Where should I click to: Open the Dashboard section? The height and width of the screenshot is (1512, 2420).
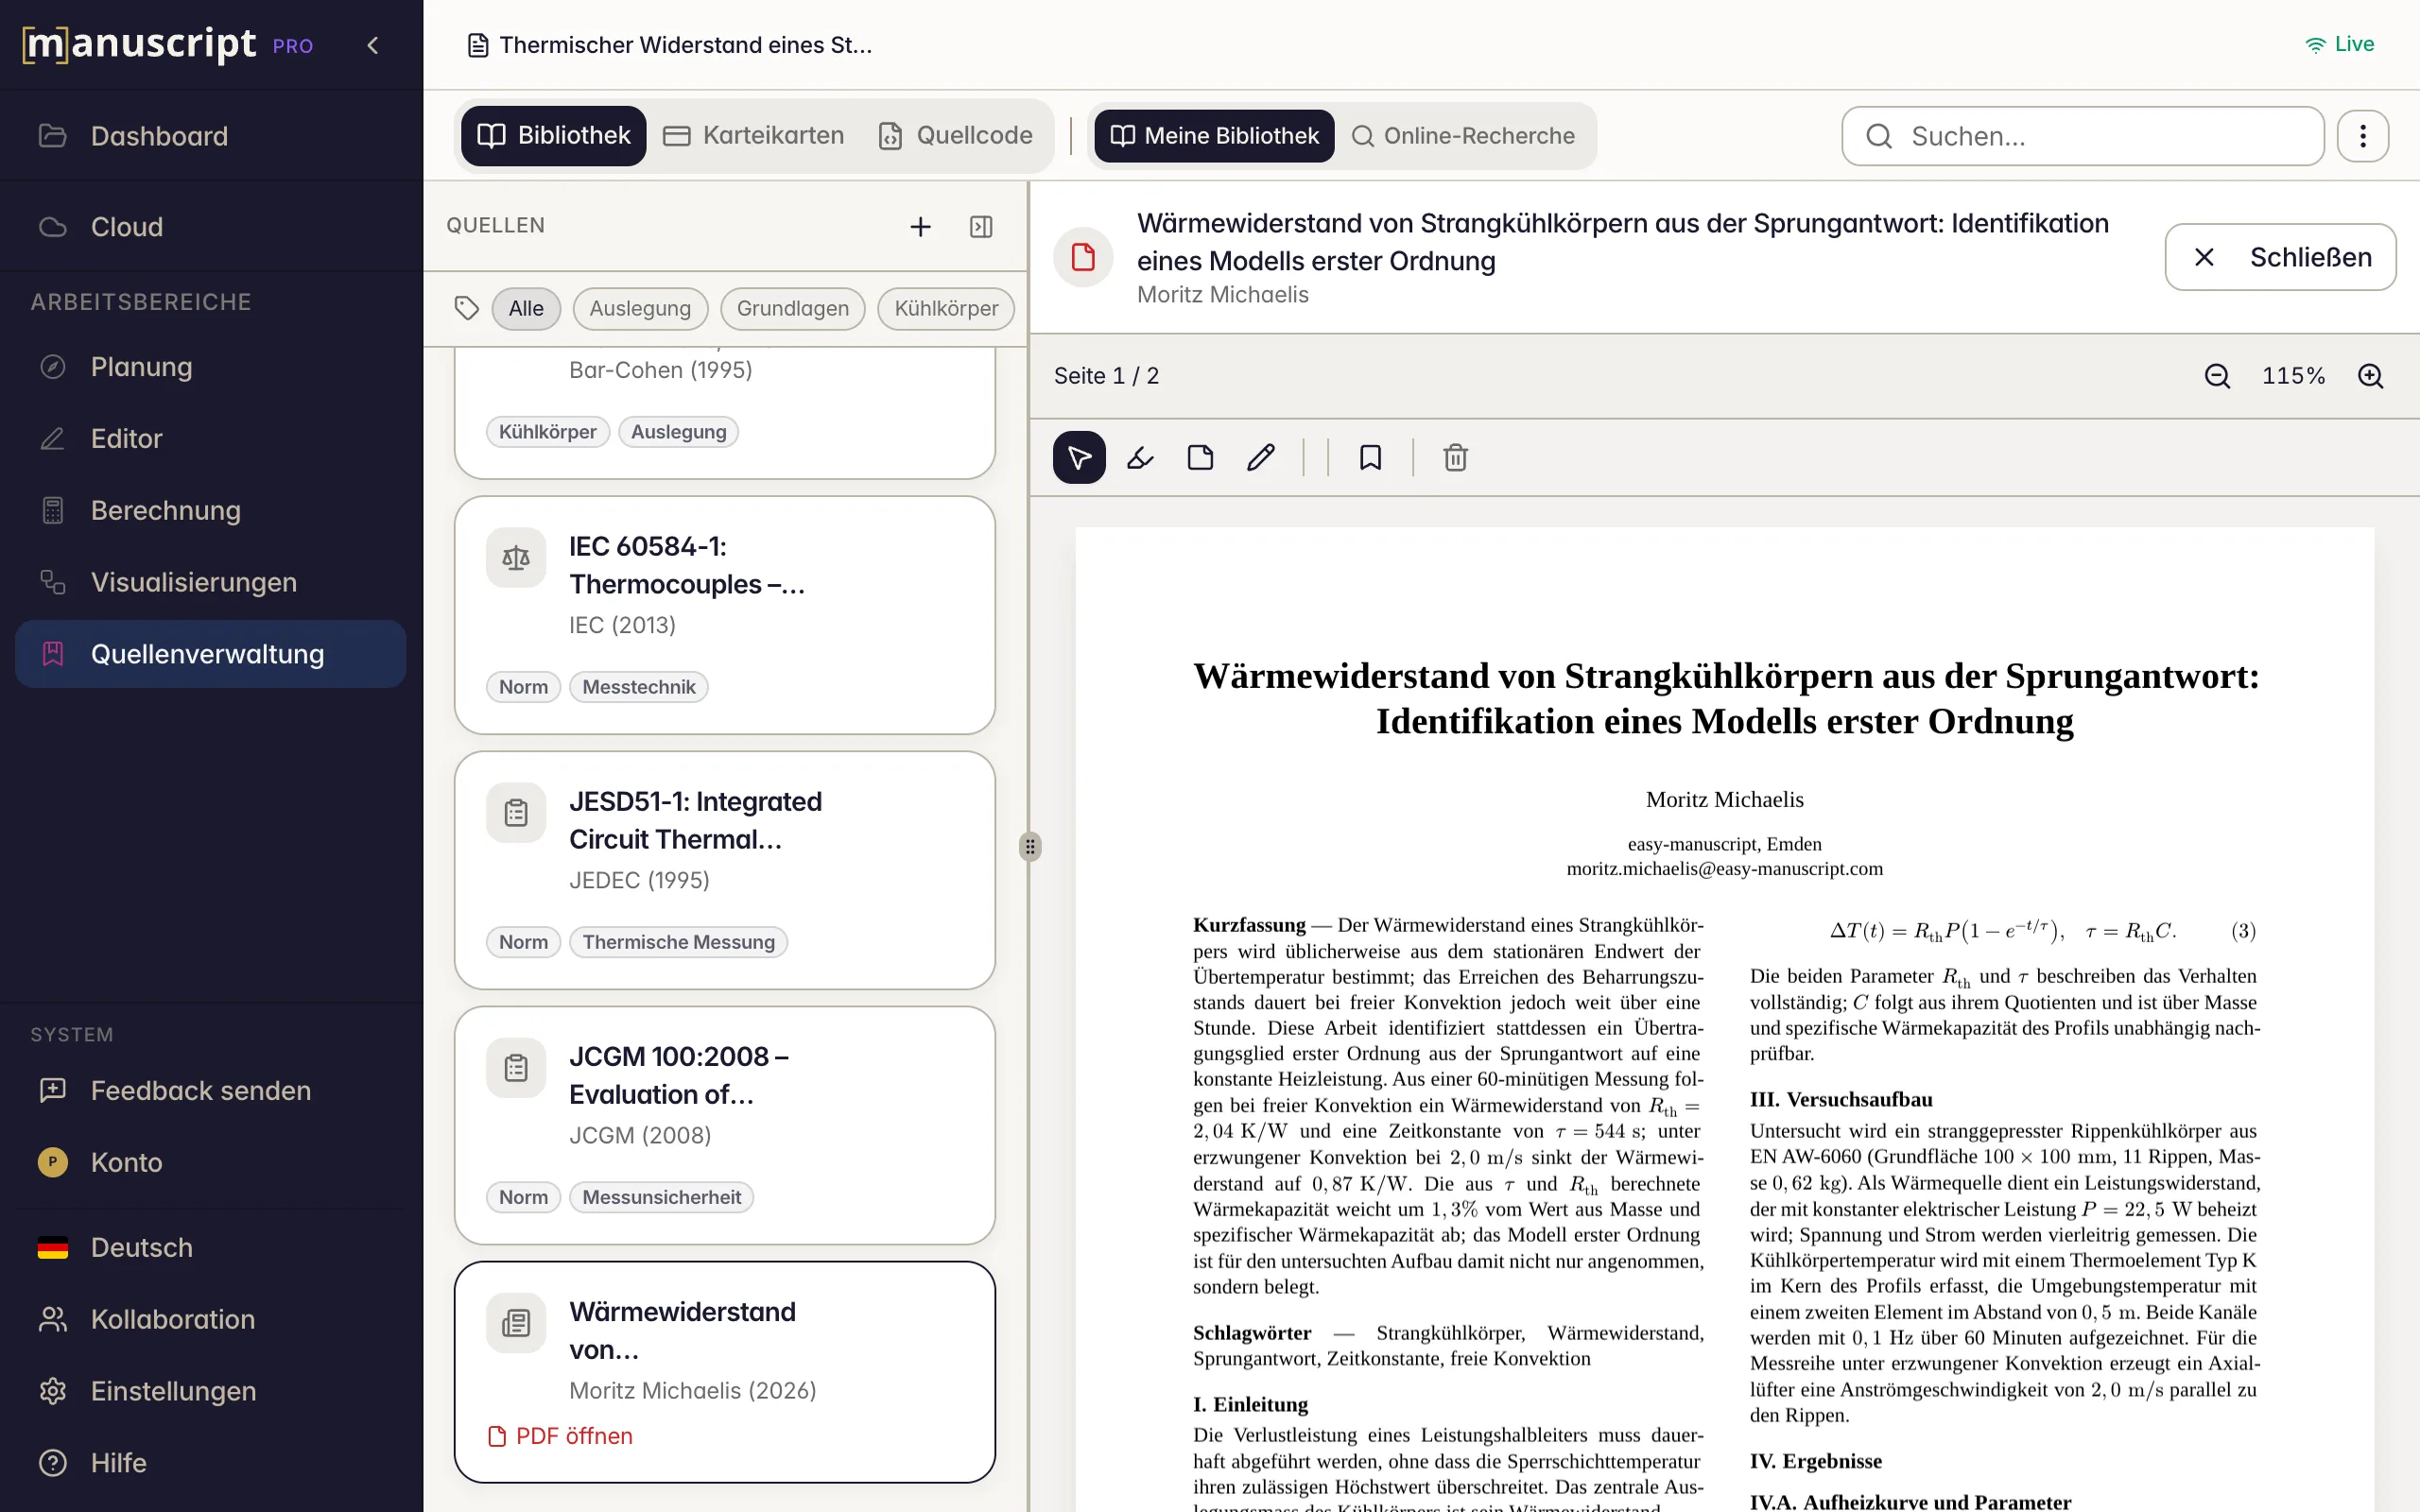[211, 136]
